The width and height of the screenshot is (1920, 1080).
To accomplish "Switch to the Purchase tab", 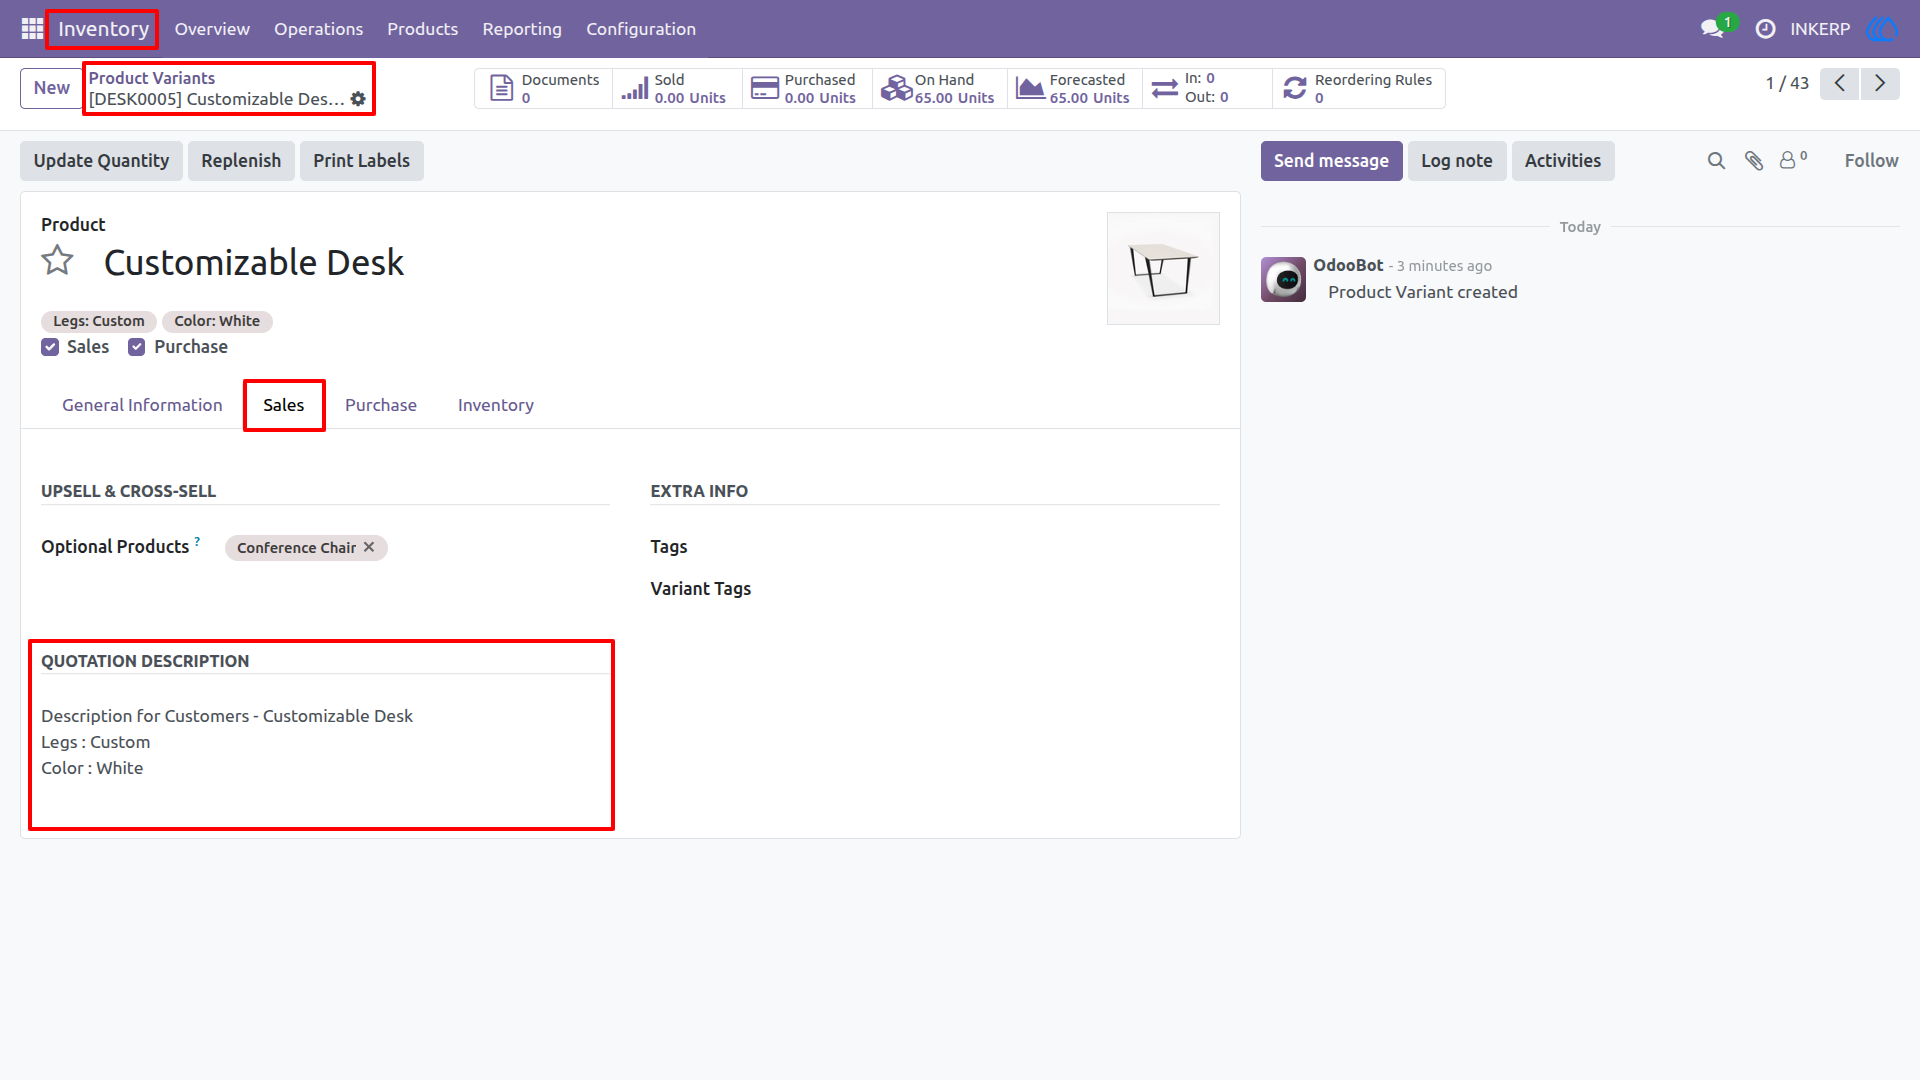I will coord(381,405).
